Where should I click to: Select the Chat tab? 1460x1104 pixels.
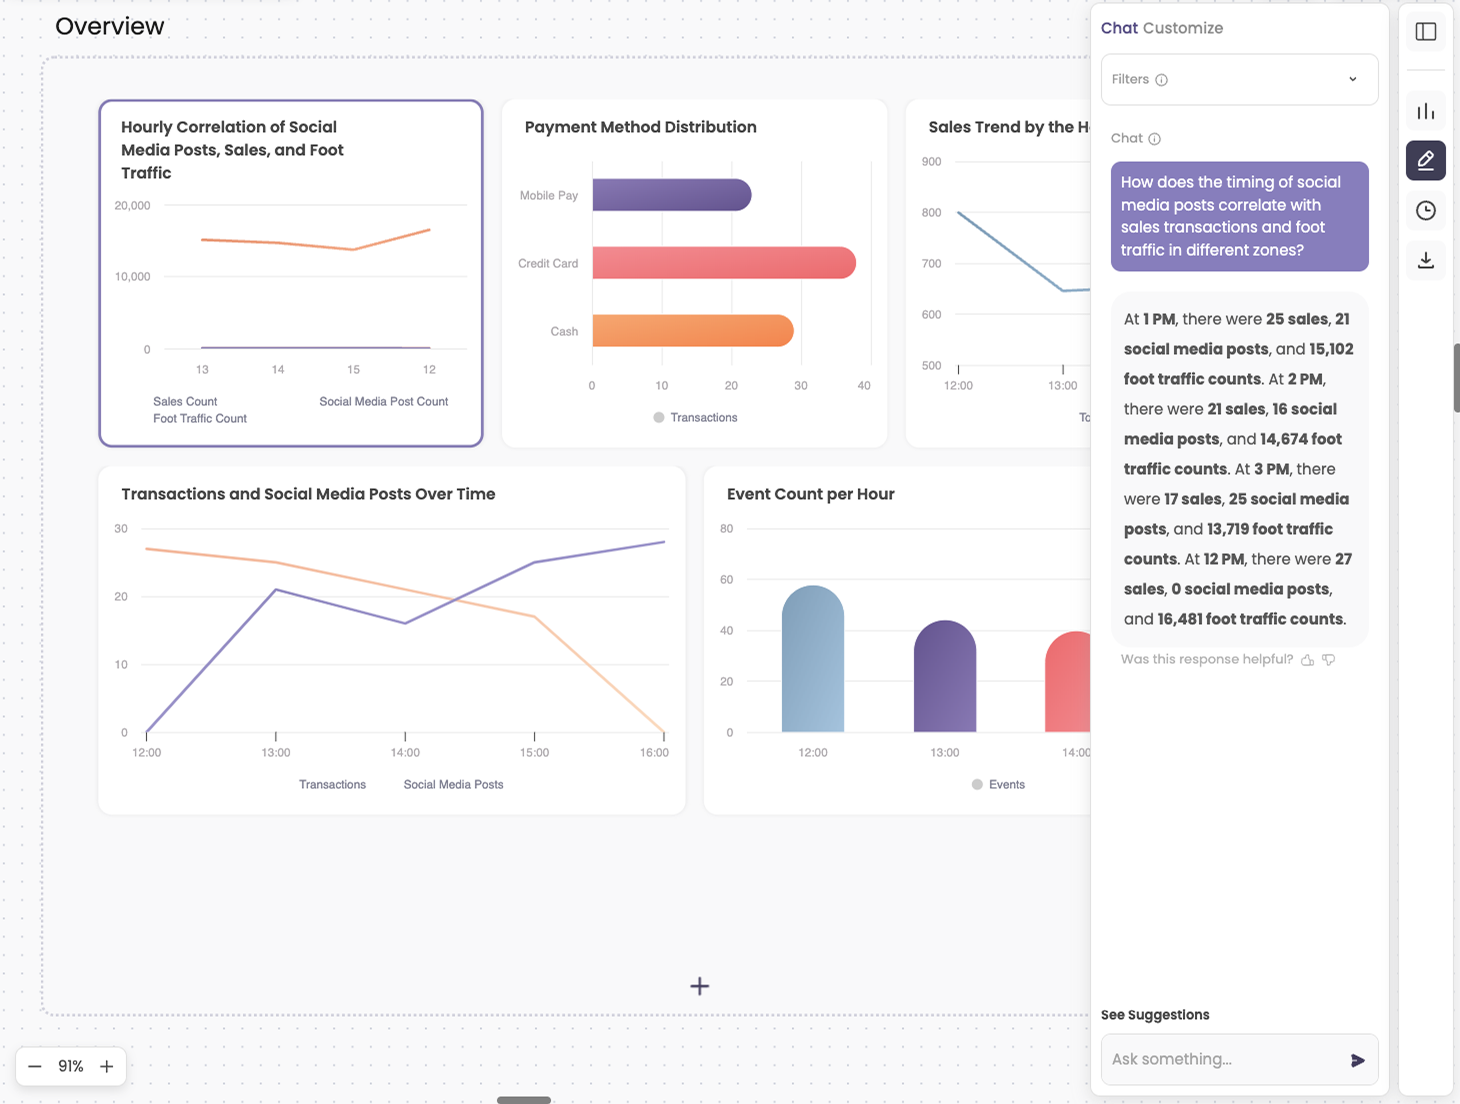pyautogui.click(x=1118, y=28)
